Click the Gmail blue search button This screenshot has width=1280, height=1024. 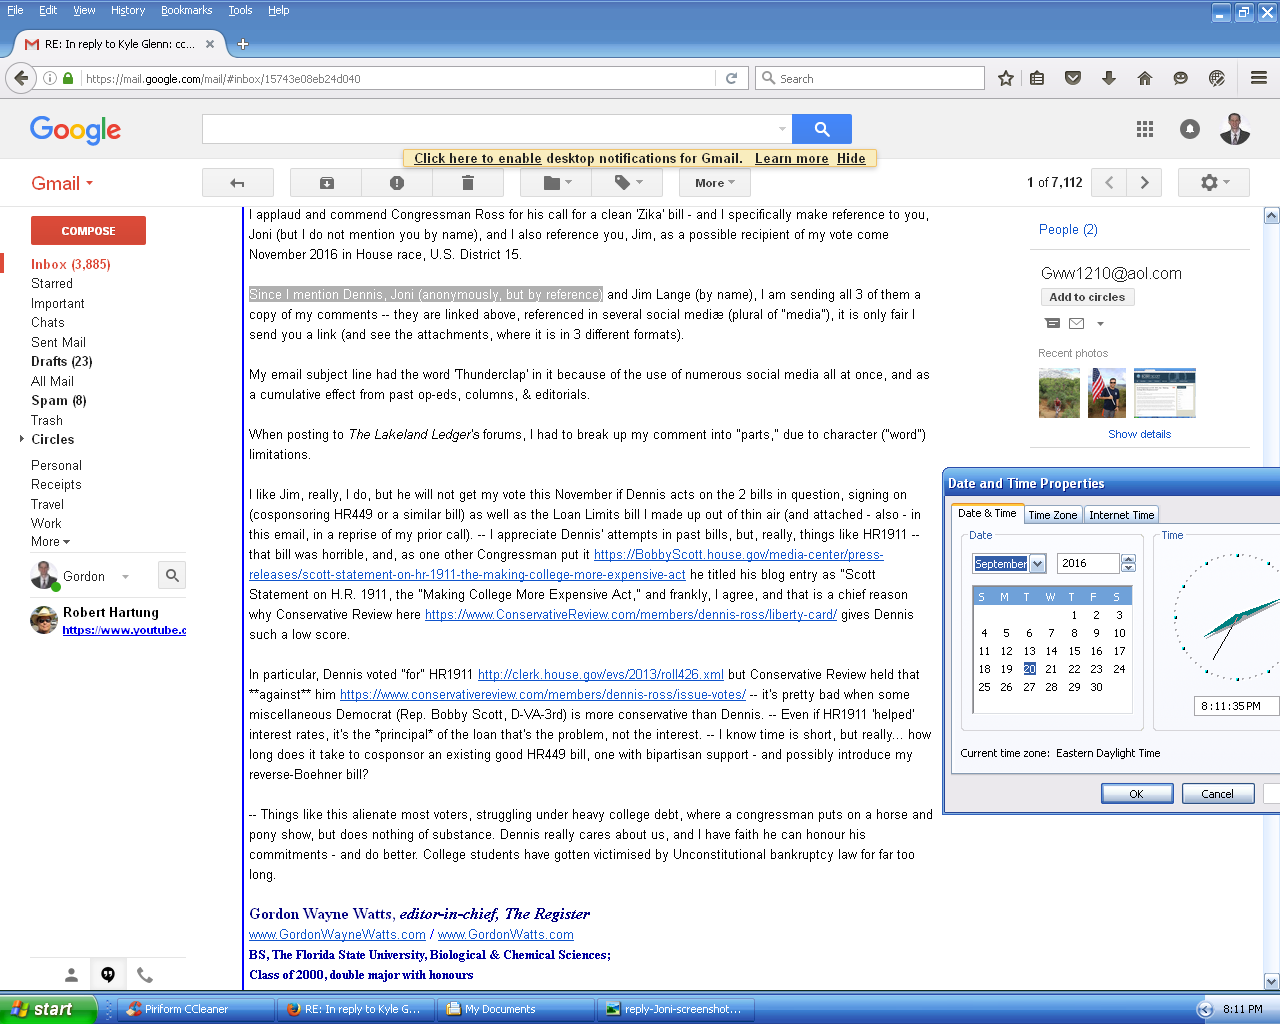click(x=822, y=129)
